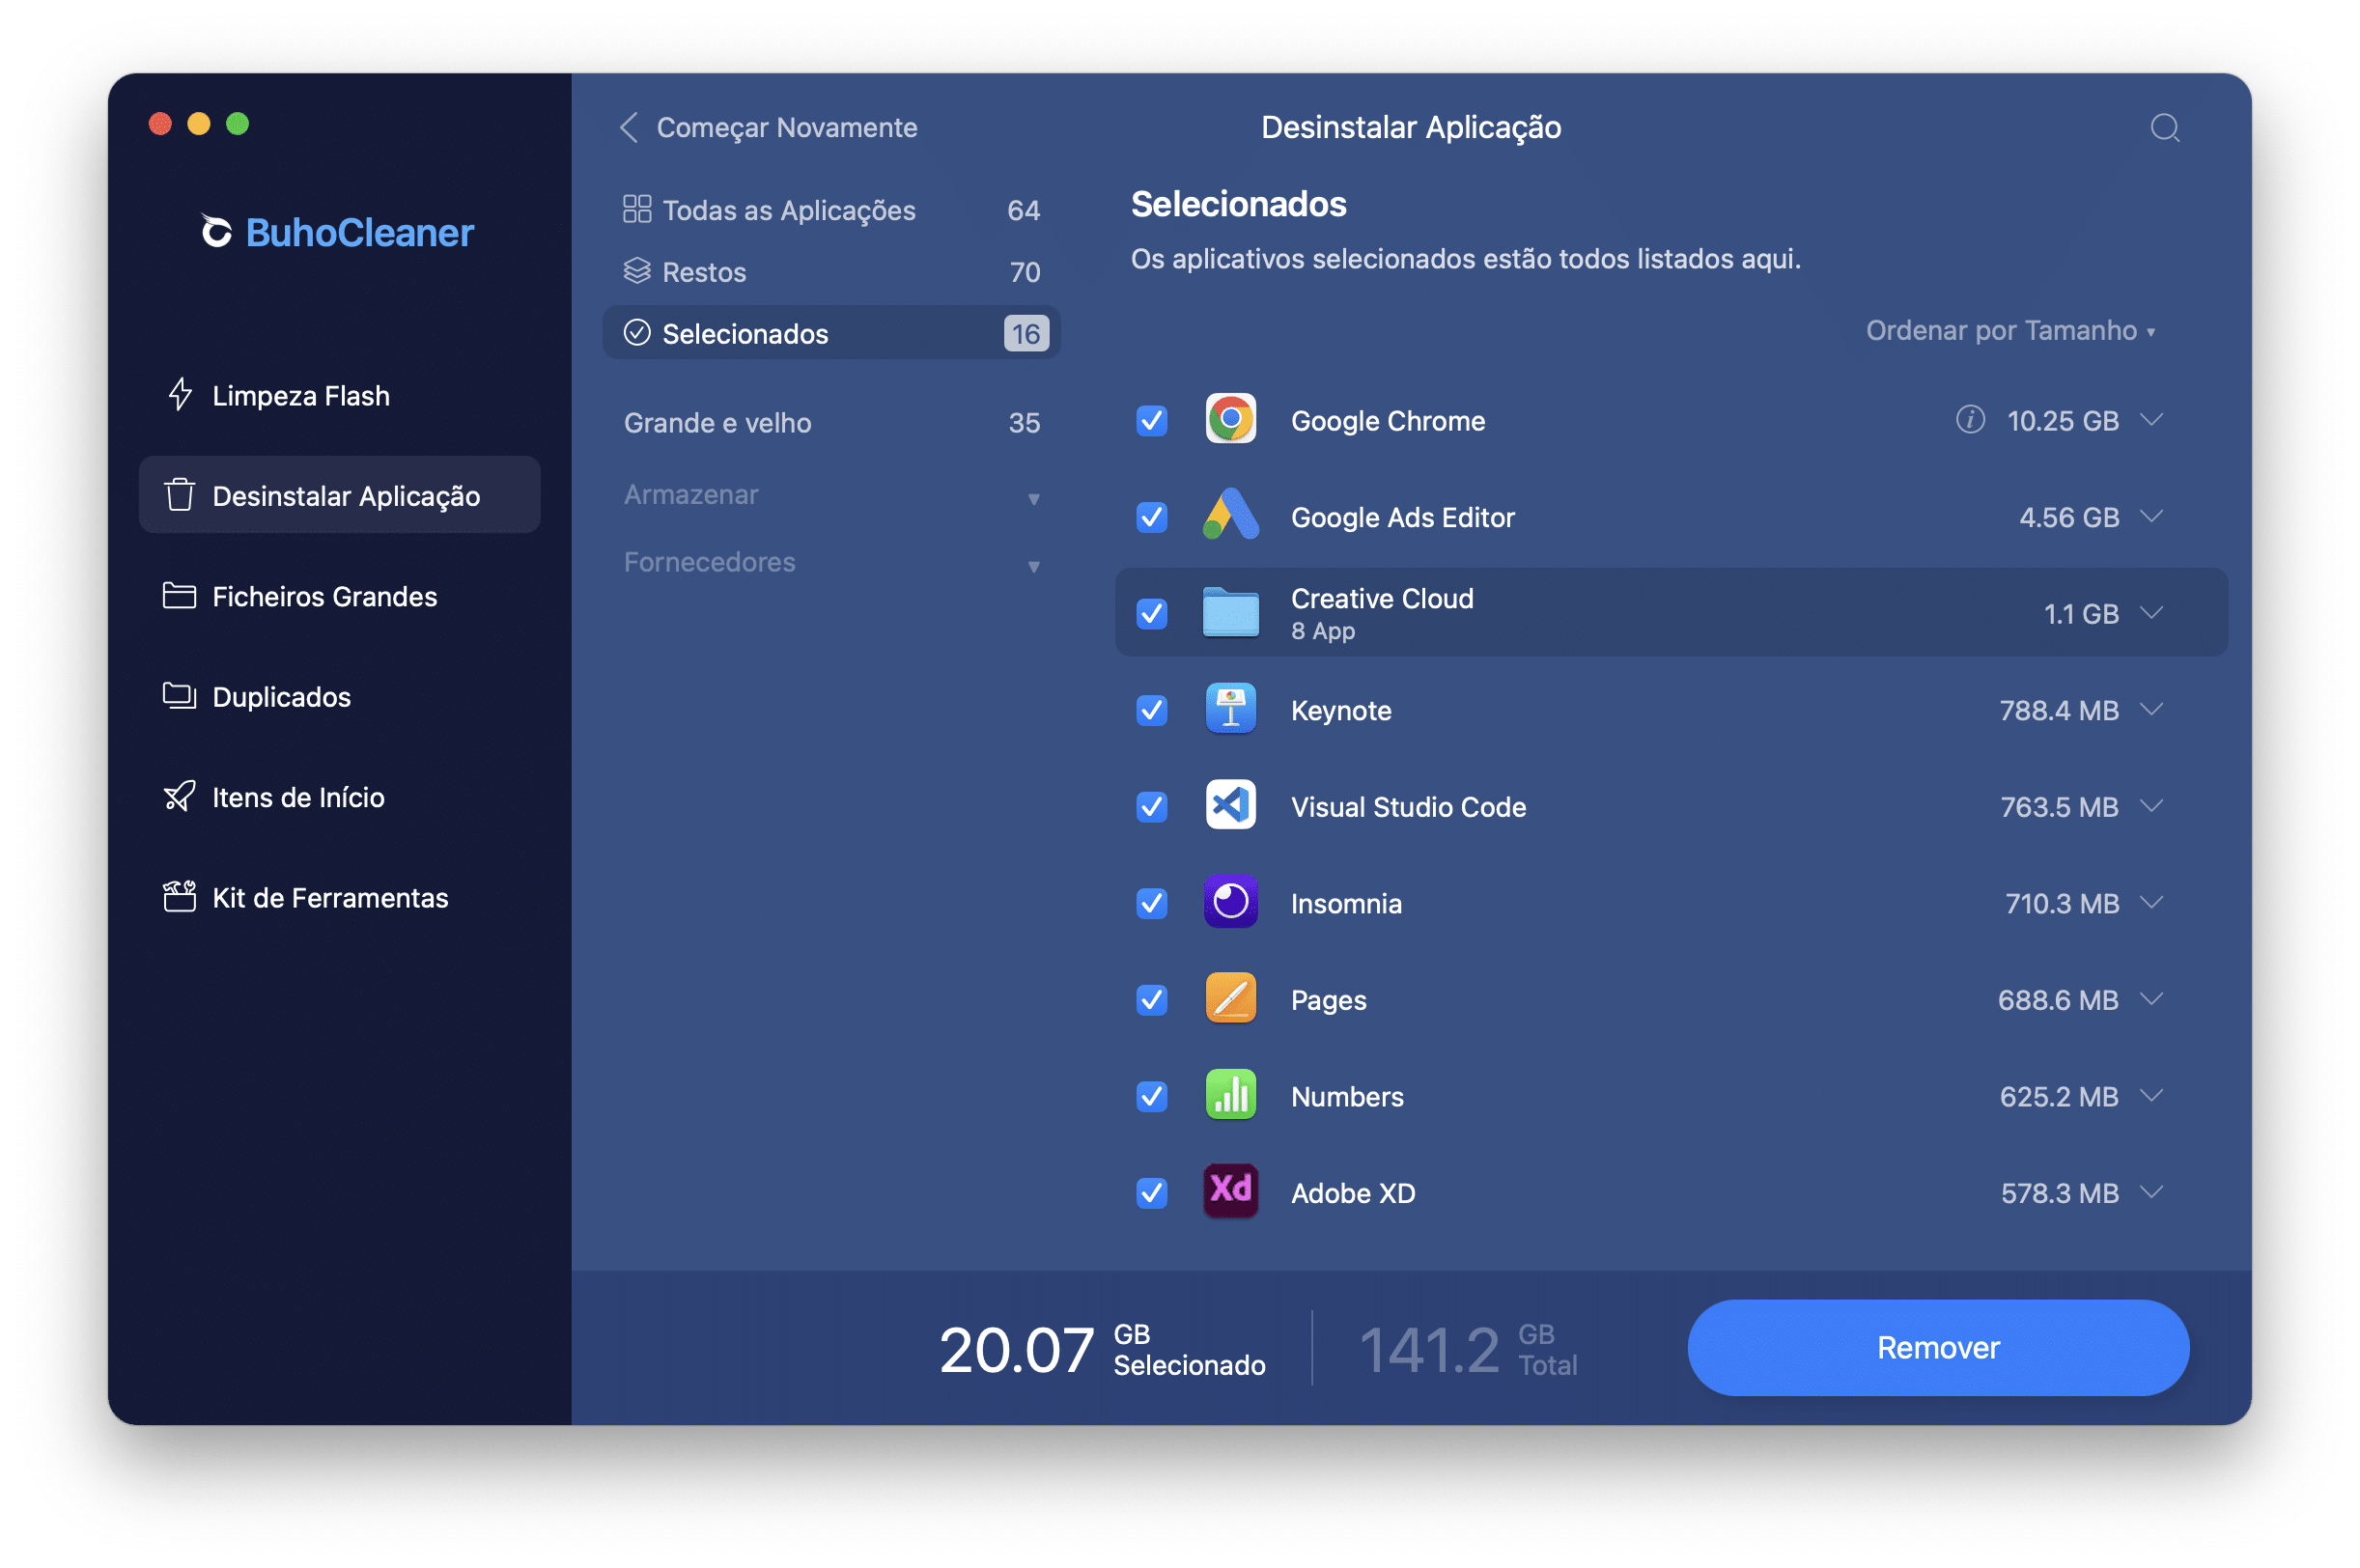Click the Google Ads Editor app icon
Image resolution: width=2360 pixels, height=1568 pixels.
(1230, 515)
